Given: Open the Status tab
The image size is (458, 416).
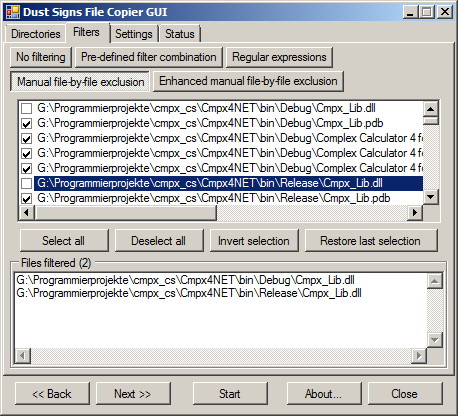Looking at the screenshot, I should [180, 34].
